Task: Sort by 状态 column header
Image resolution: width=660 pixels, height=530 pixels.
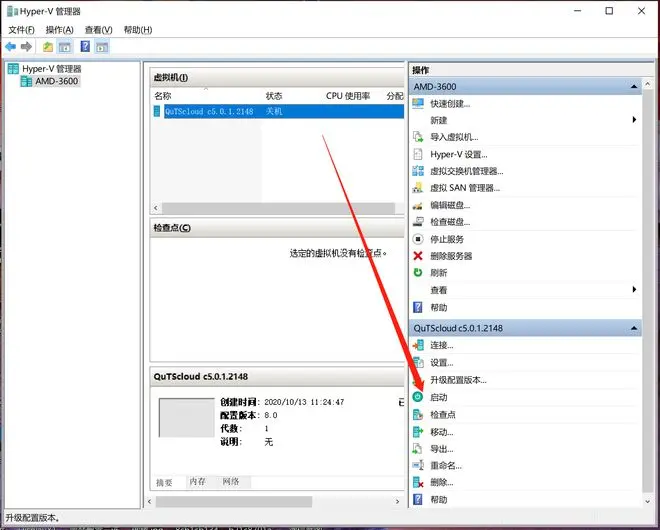Action: click(274, 96)
